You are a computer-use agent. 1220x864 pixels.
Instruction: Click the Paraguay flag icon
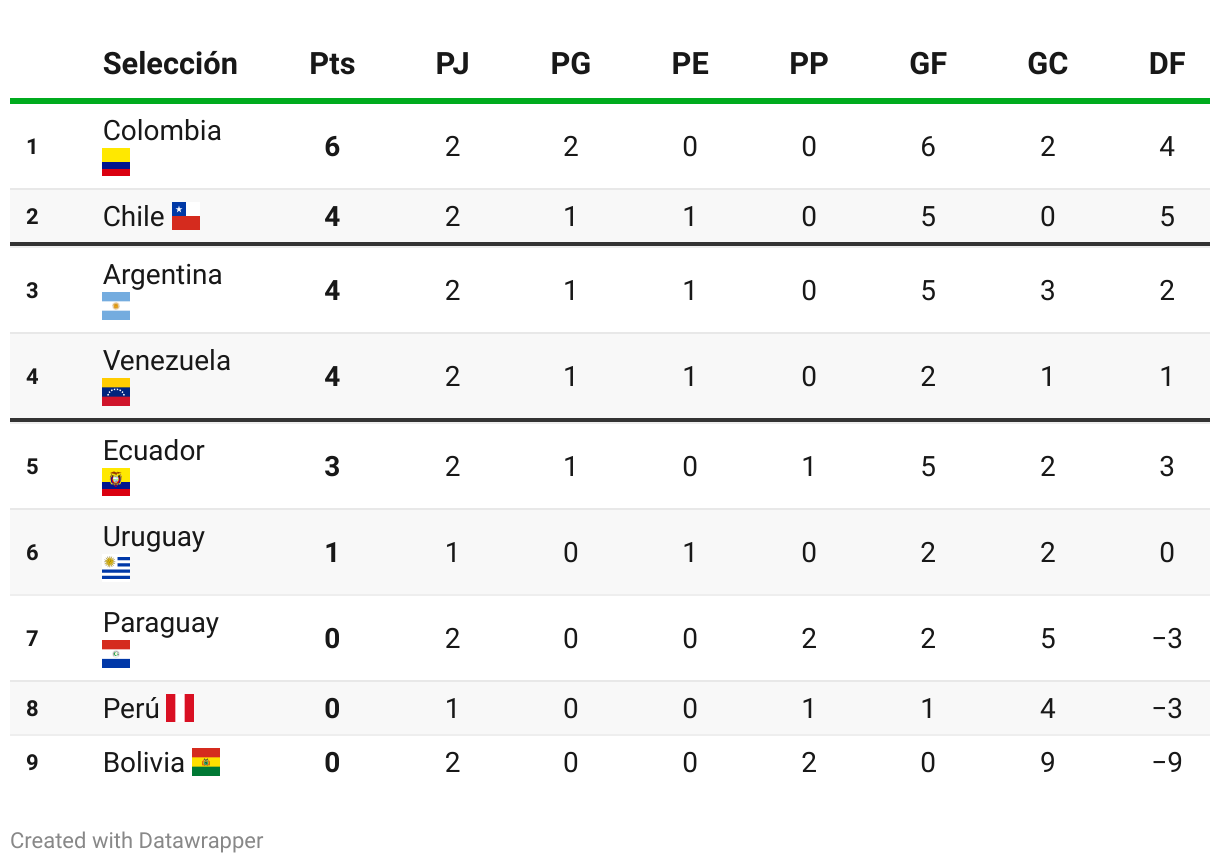116,654
